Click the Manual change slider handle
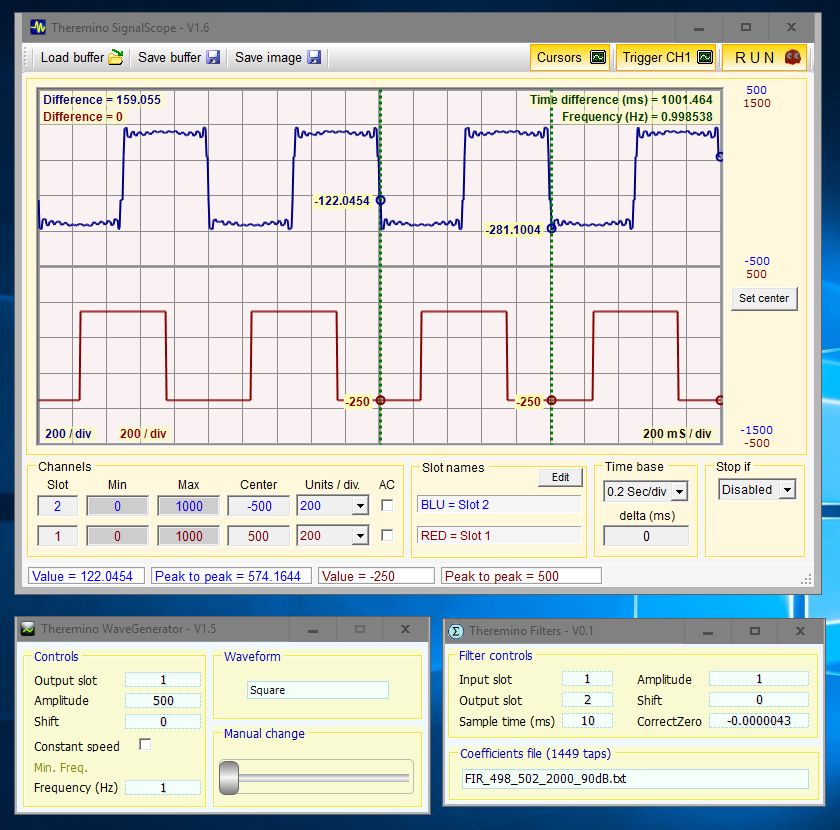This screenshot has height=830, width=840. click(229, 776)
